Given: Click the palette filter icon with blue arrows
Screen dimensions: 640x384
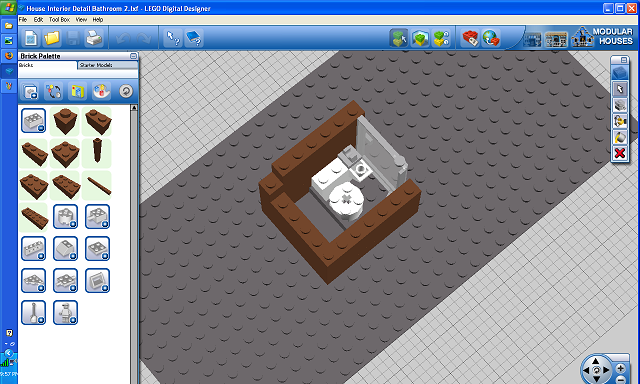Looking at the screenshot, I should click(54, 91).
